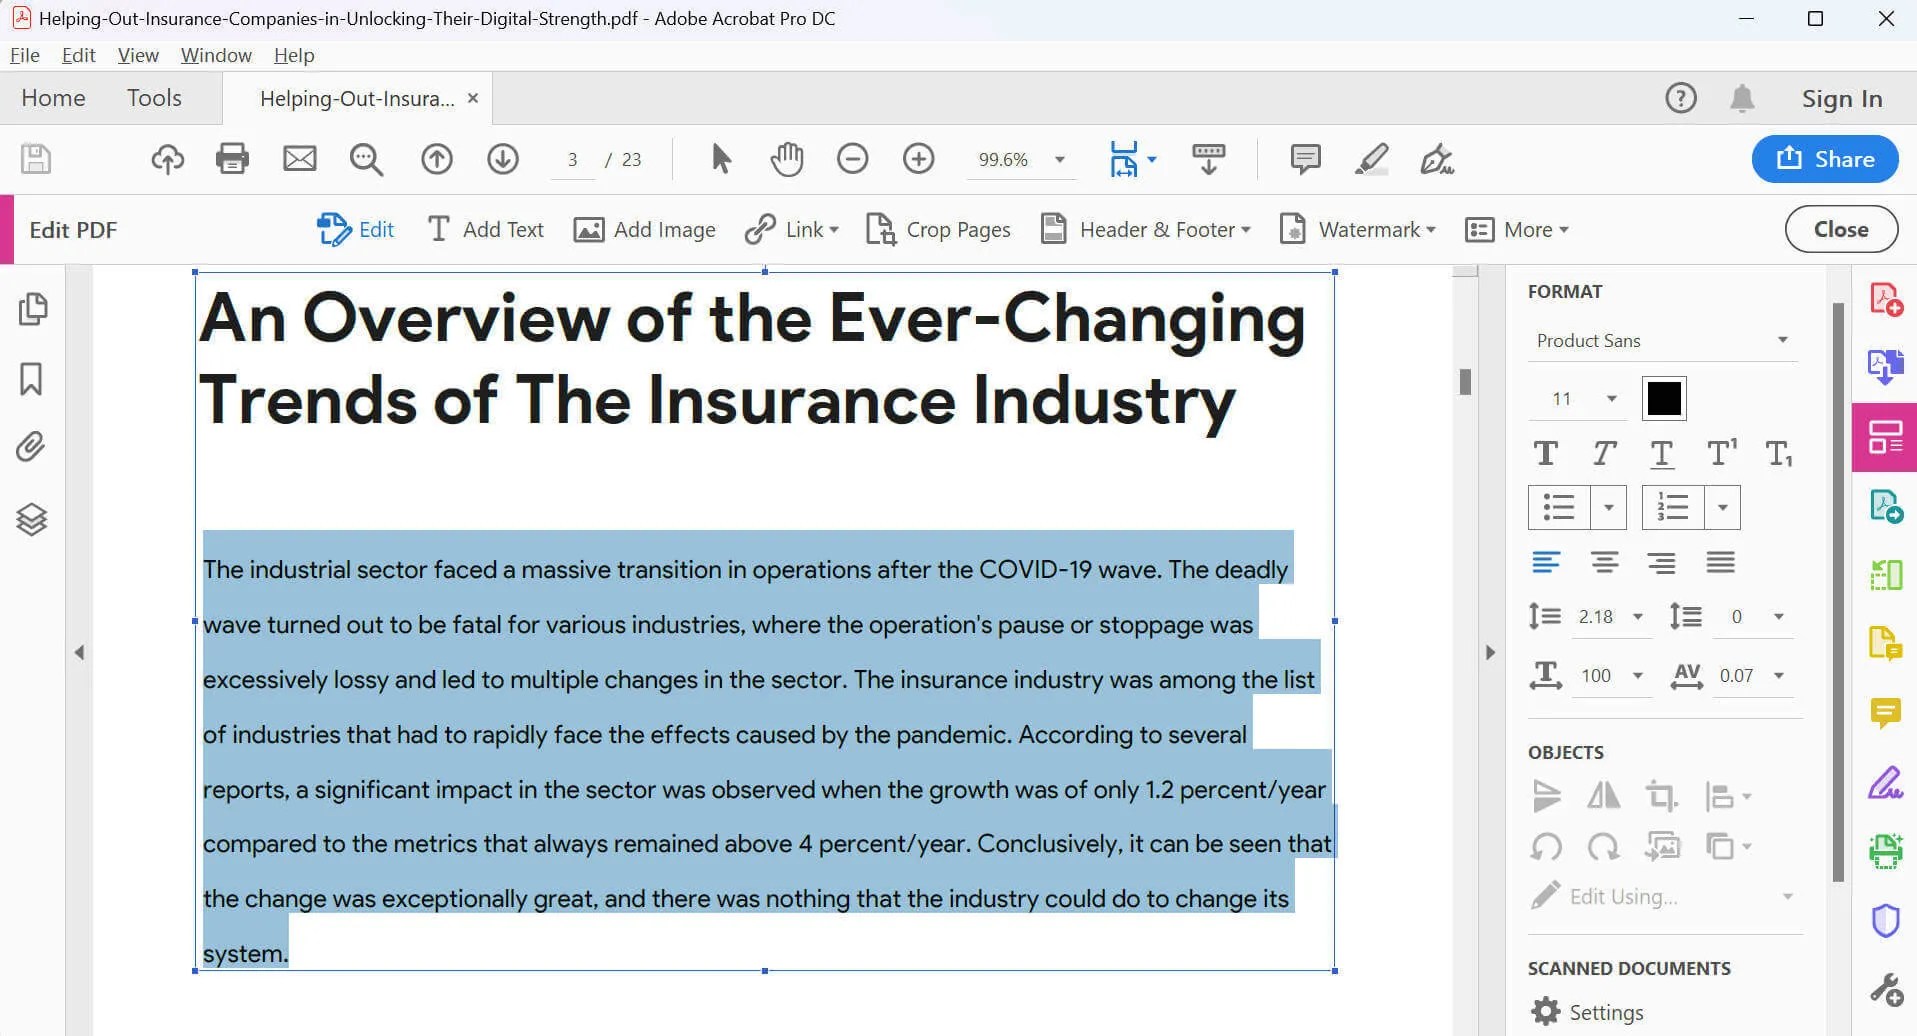
Task: Click the Close button to exit Edit PDF
Action: [1840, 229]
